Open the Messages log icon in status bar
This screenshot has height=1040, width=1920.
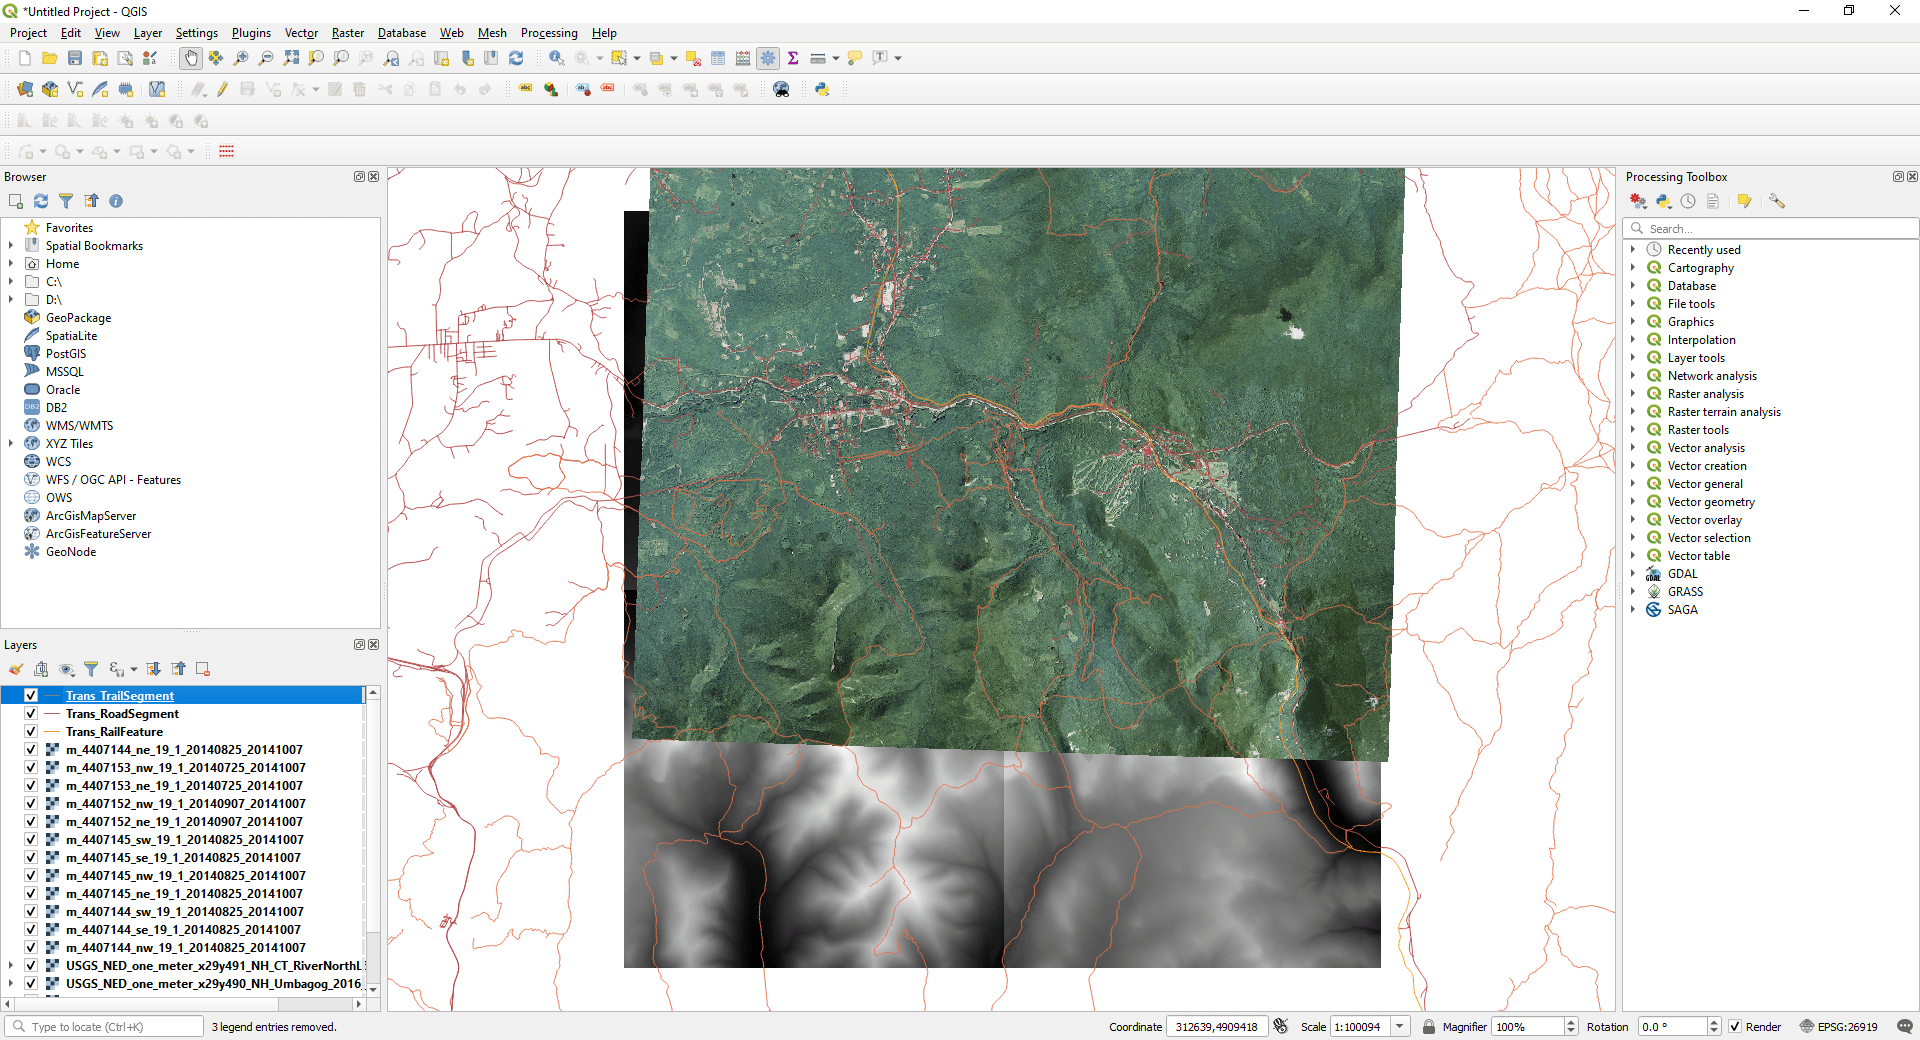pos(1905,1027)
